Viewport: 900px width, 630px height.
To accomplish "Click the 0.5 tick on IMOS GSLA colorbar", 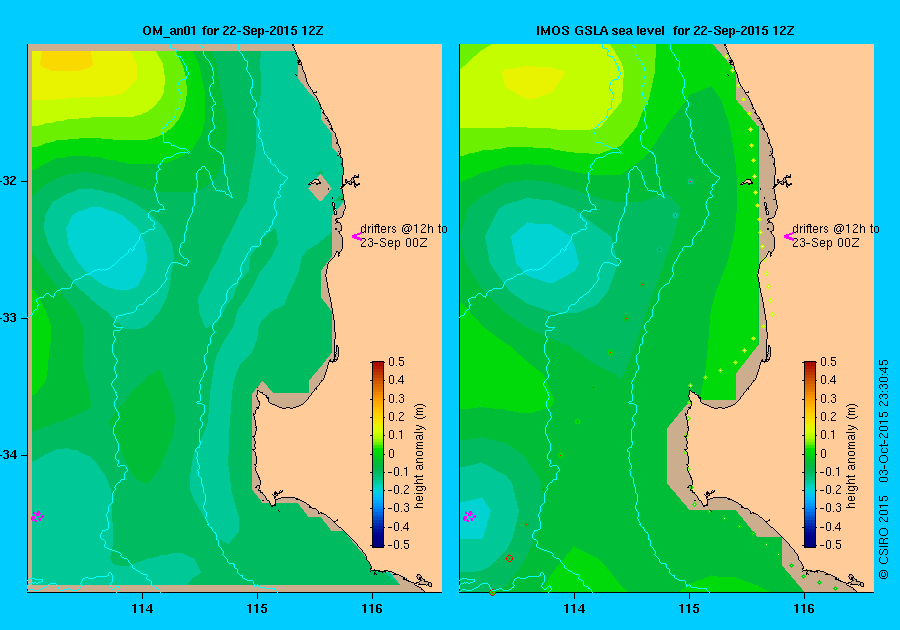I will pyautogui.click(x=828, y=362).
